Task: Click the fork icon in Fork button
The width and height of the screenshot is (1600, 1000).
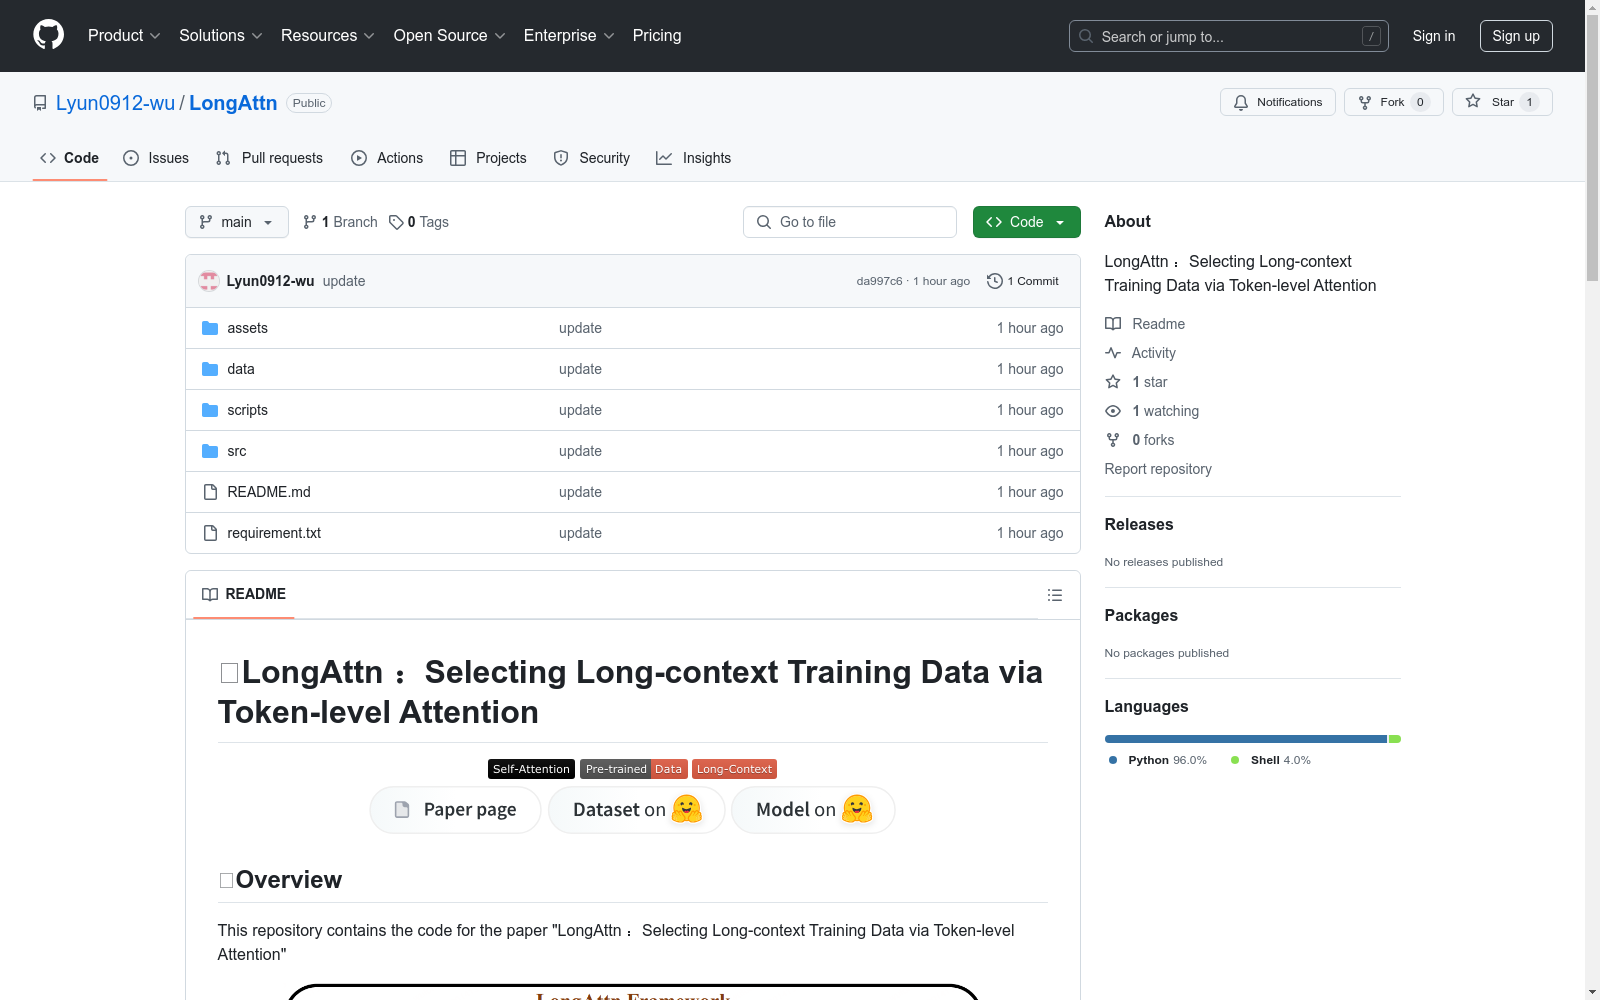Action: pos(1365,102)
